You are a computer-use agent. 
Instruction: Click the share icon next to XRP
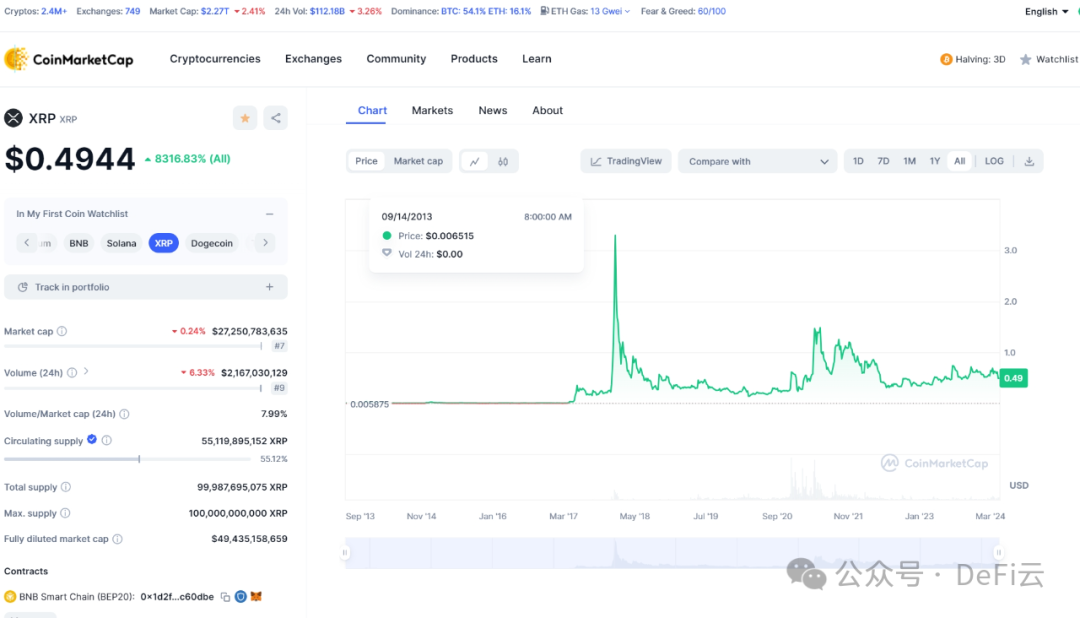point(276,118)
